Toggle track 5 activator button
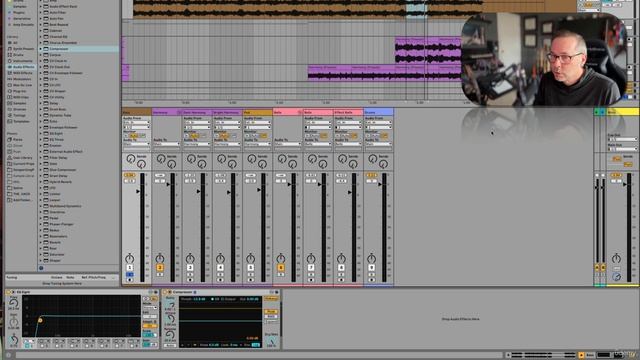Screen dimensions: 640x360 (250, 268)
